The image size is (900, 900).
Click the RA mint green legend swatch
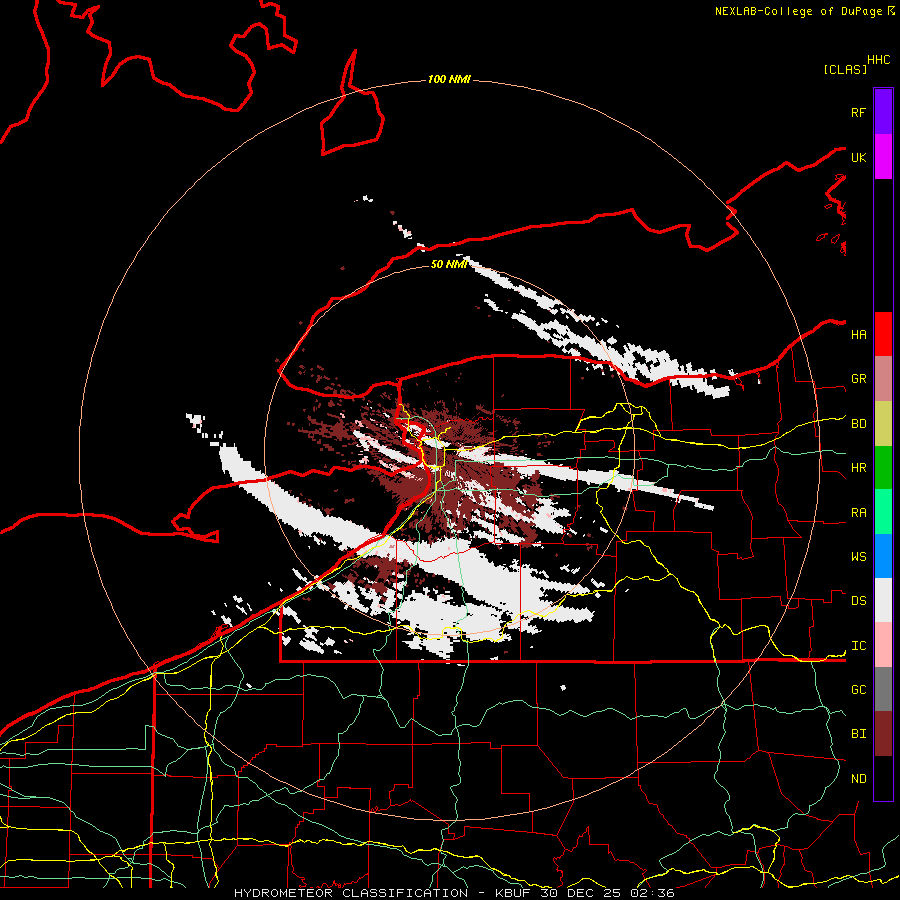point(883,512)
